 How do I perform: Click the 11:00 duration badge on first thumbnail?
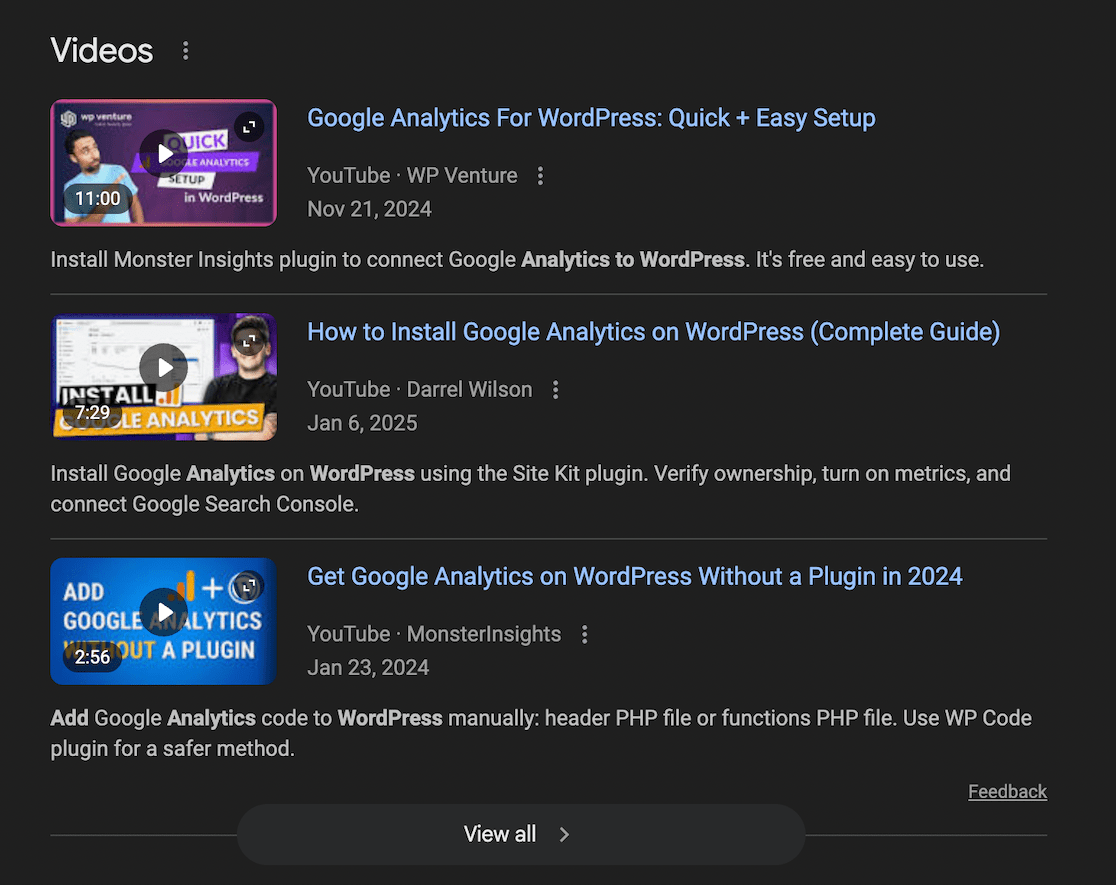97,198
